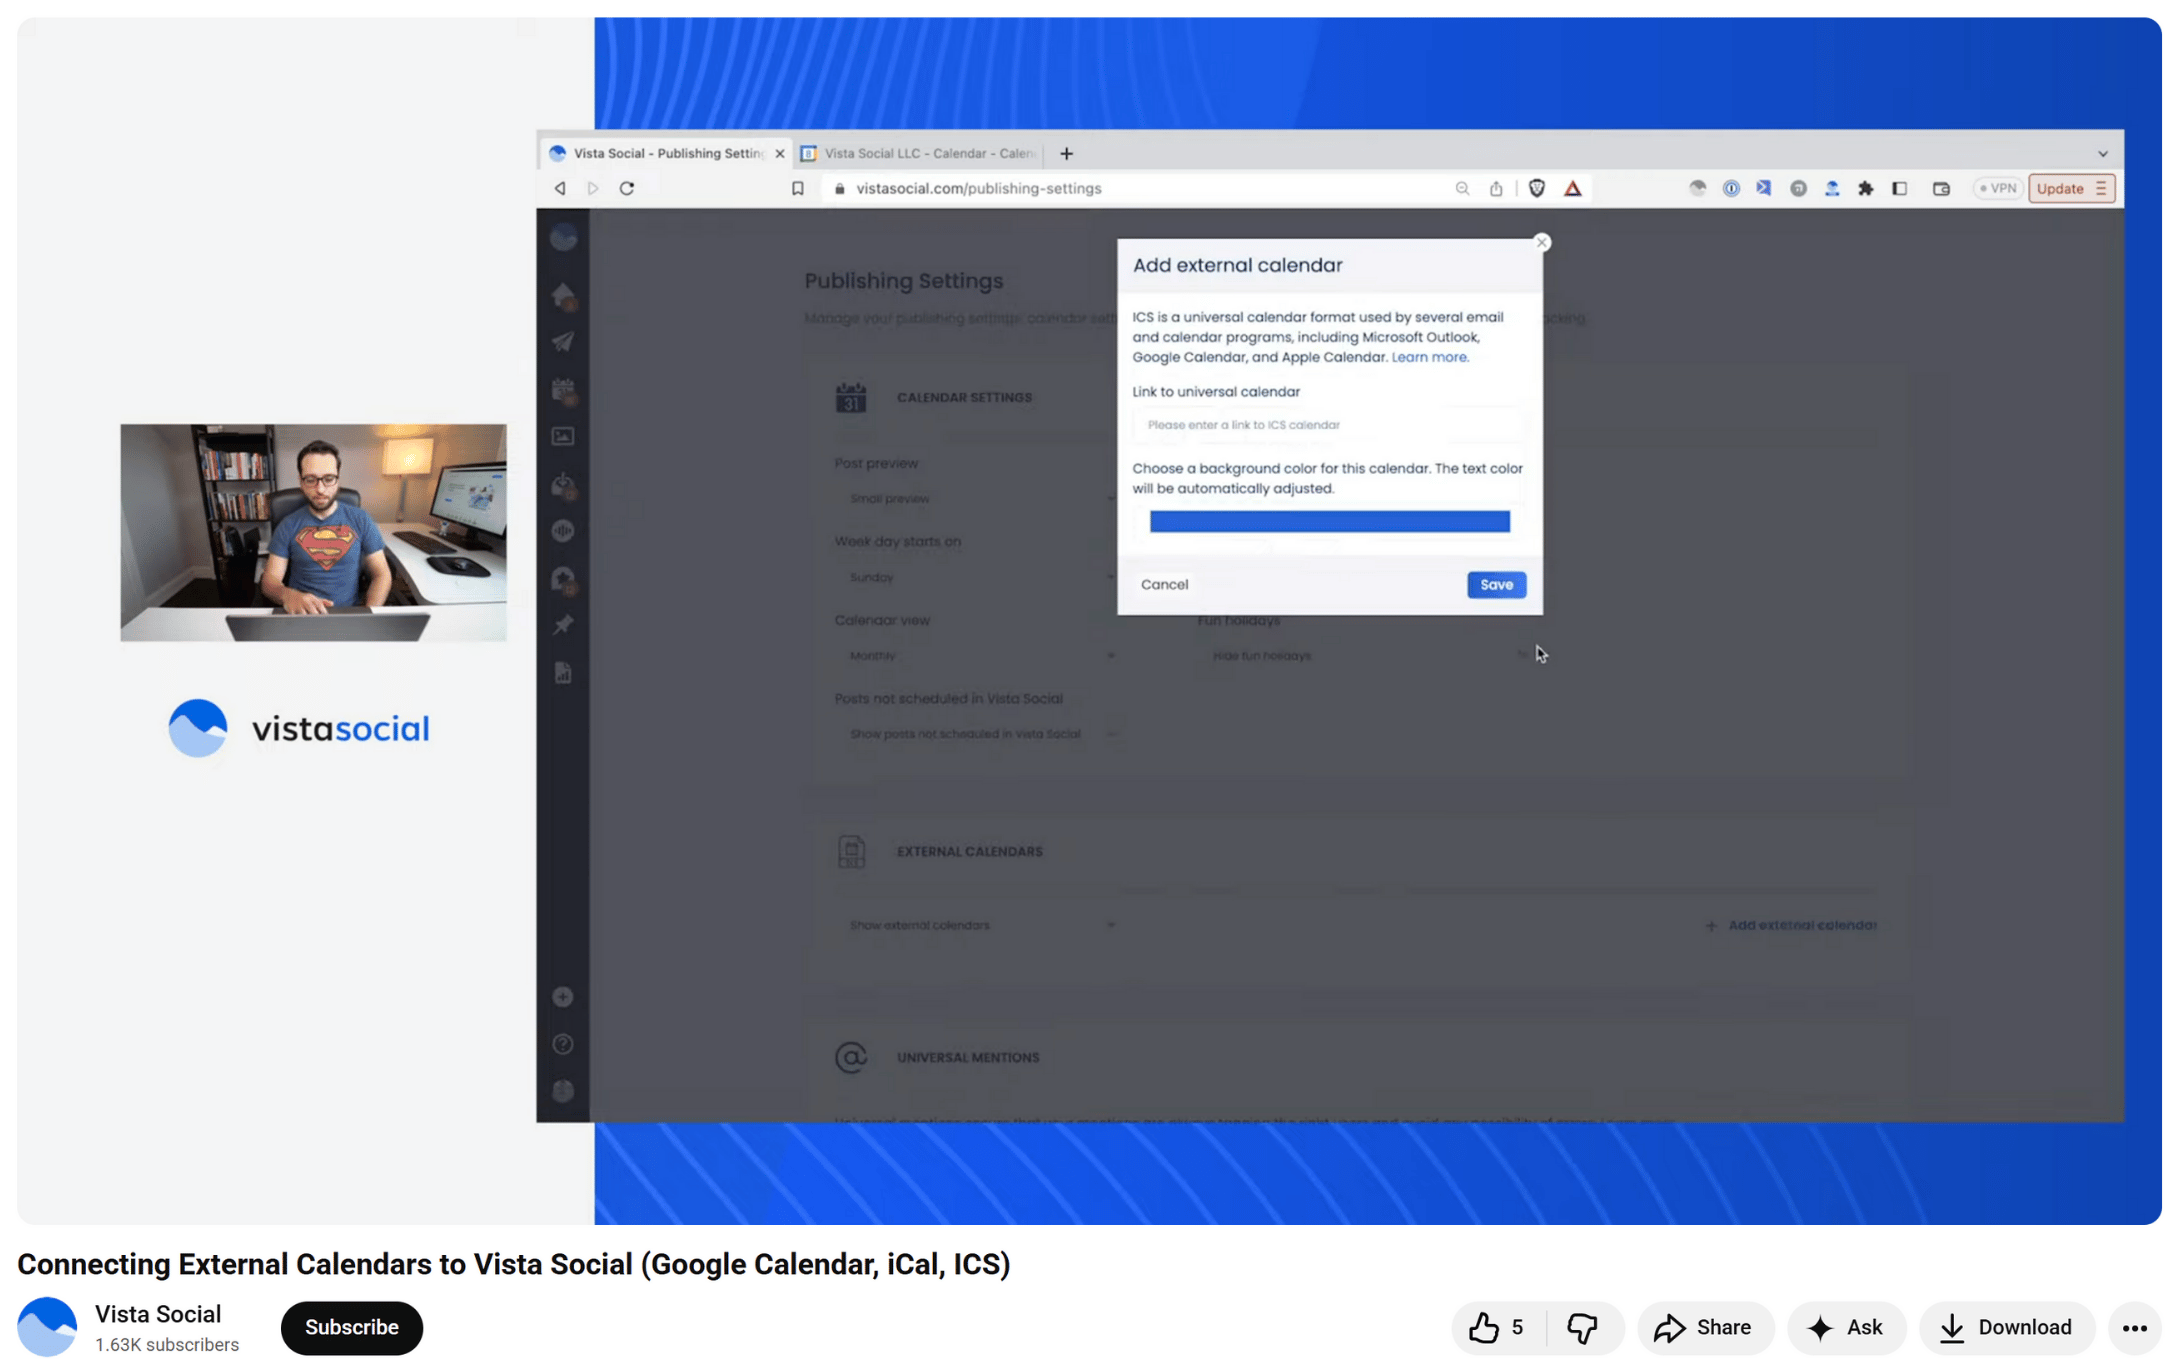The width and height of the screenshot is (2180, 1370).
Task: Click the browser reload icon
Action: coord(627,188)
